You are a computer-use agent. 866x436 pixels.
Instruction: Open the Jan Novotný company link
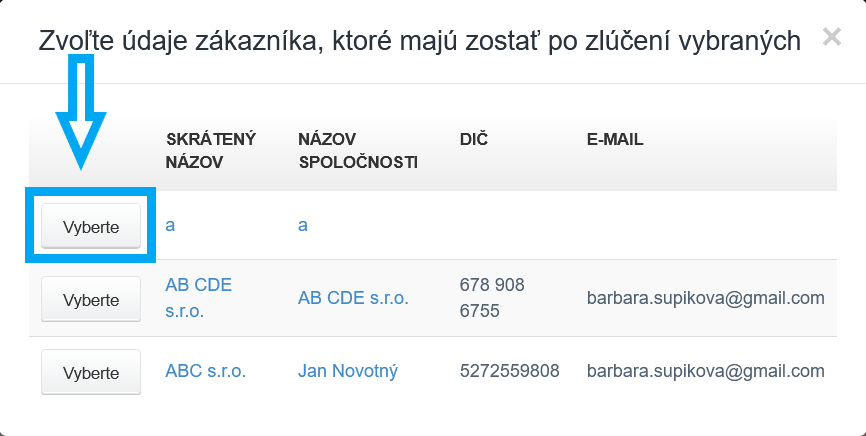click(347, 371)
